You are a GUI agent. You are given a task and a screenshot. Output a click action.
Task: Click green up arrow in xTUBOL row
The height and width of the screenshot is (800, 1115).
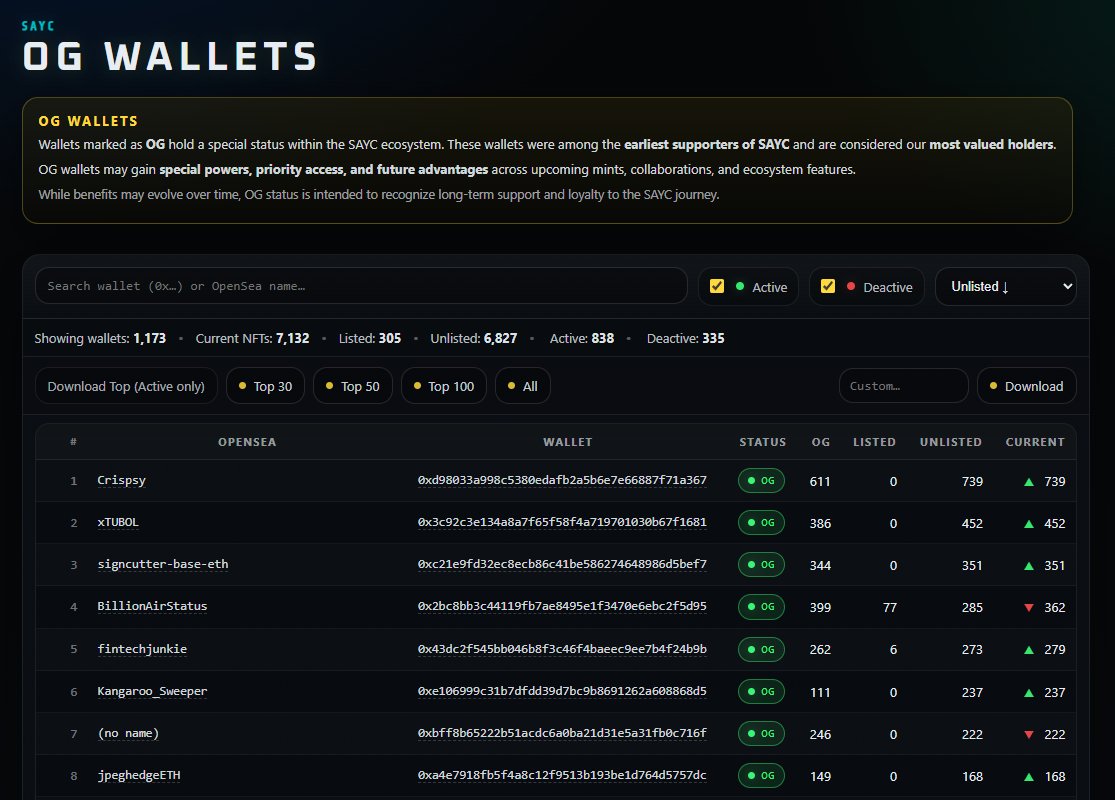click(1028, 523)
